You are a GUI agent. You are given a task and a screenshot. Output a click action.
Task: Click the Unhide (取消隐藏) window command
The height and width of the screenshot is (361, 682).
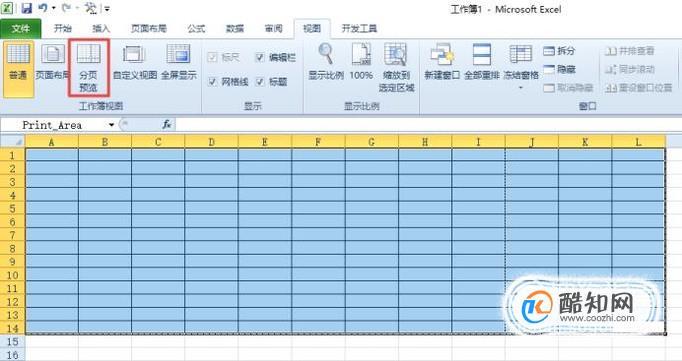568,88
